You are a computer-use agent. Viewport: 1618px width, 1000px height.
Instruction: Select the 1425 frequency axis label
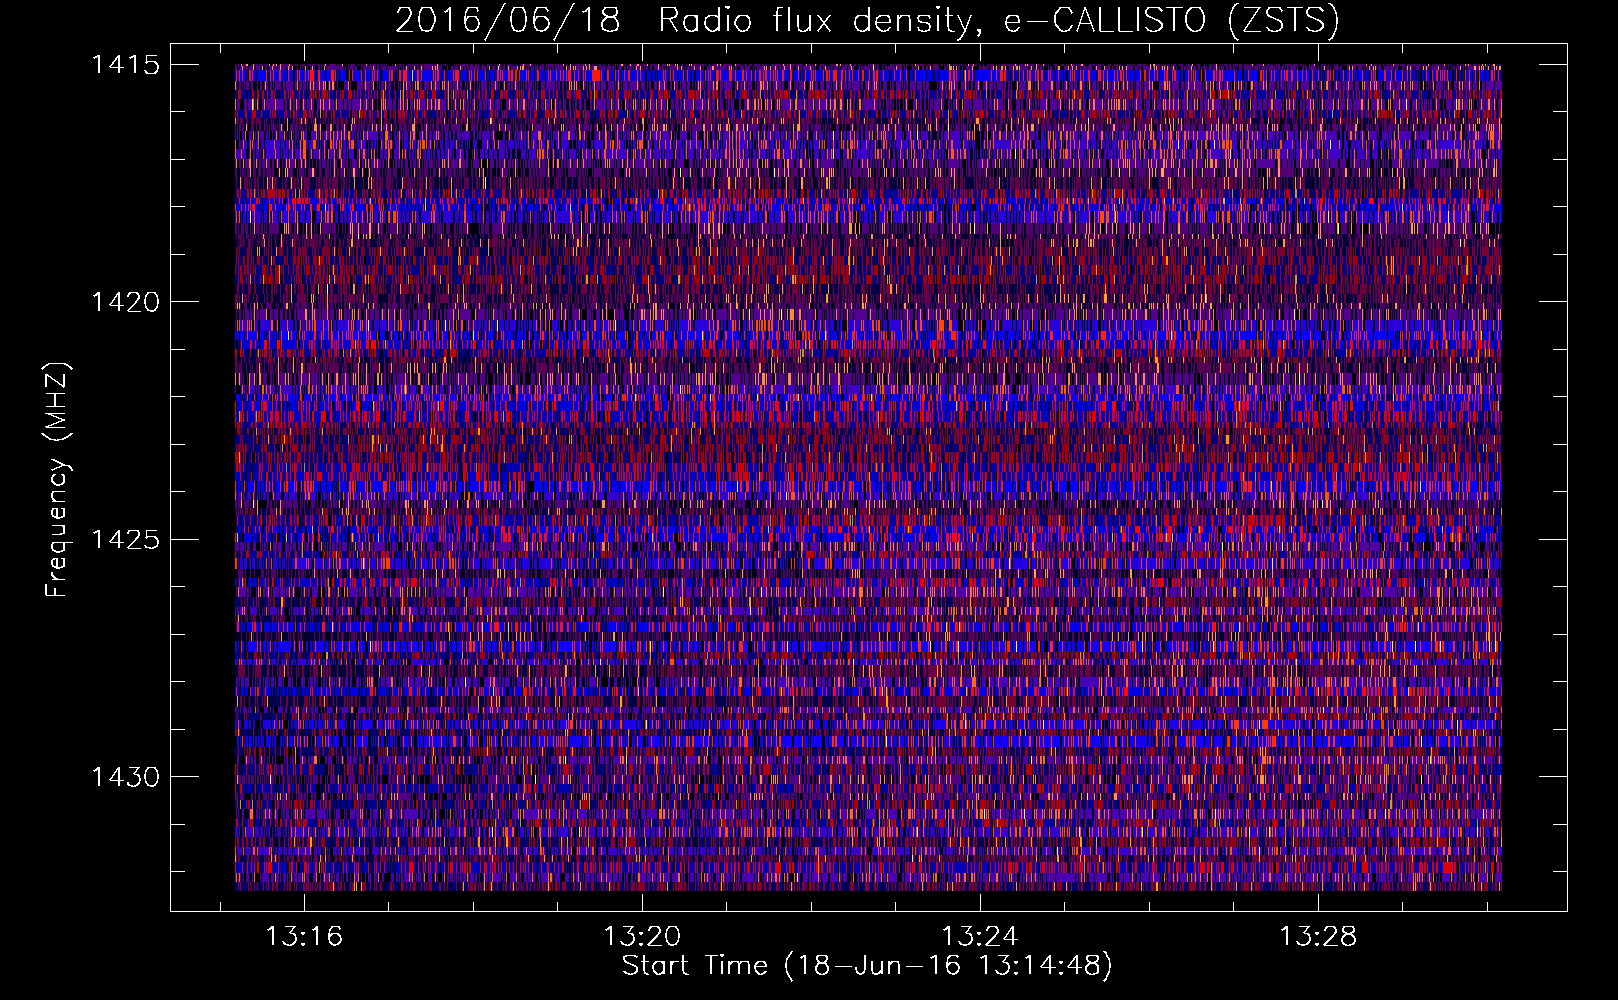coord(125,540)
